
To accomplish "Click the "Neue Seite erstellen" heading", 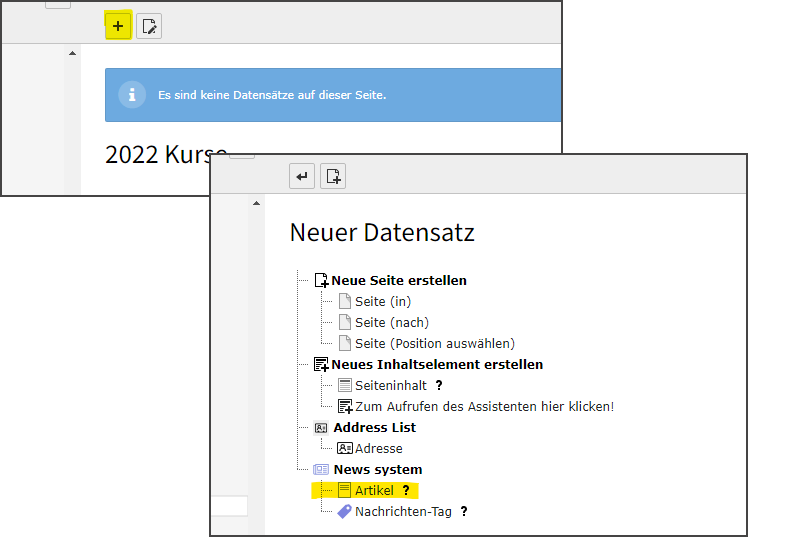I will pyautogui.click(x=399, y=280).
